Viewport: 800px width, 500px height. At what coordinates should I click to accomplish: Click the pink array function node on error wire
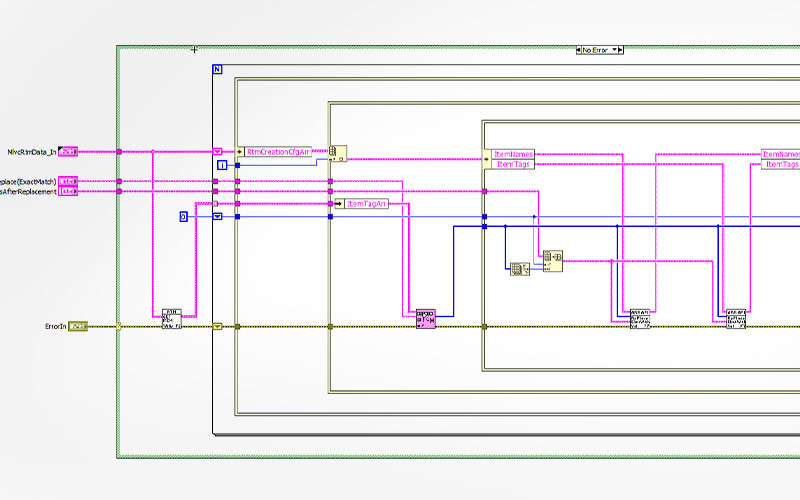coord(426,319)
